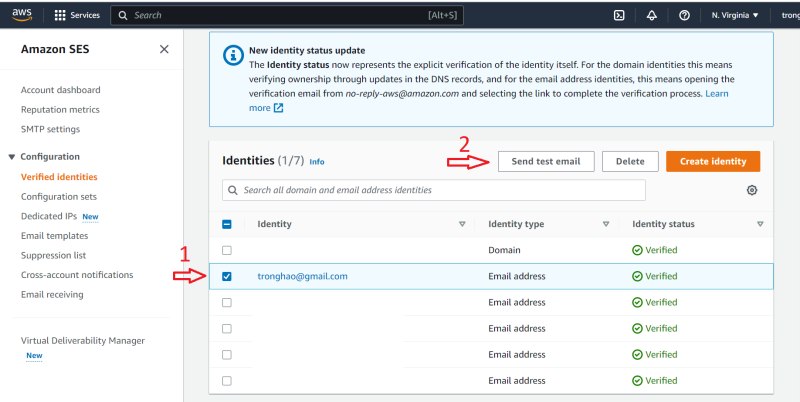Open Reputation metrics
800x402 pixels.
[x=60, y=110]
